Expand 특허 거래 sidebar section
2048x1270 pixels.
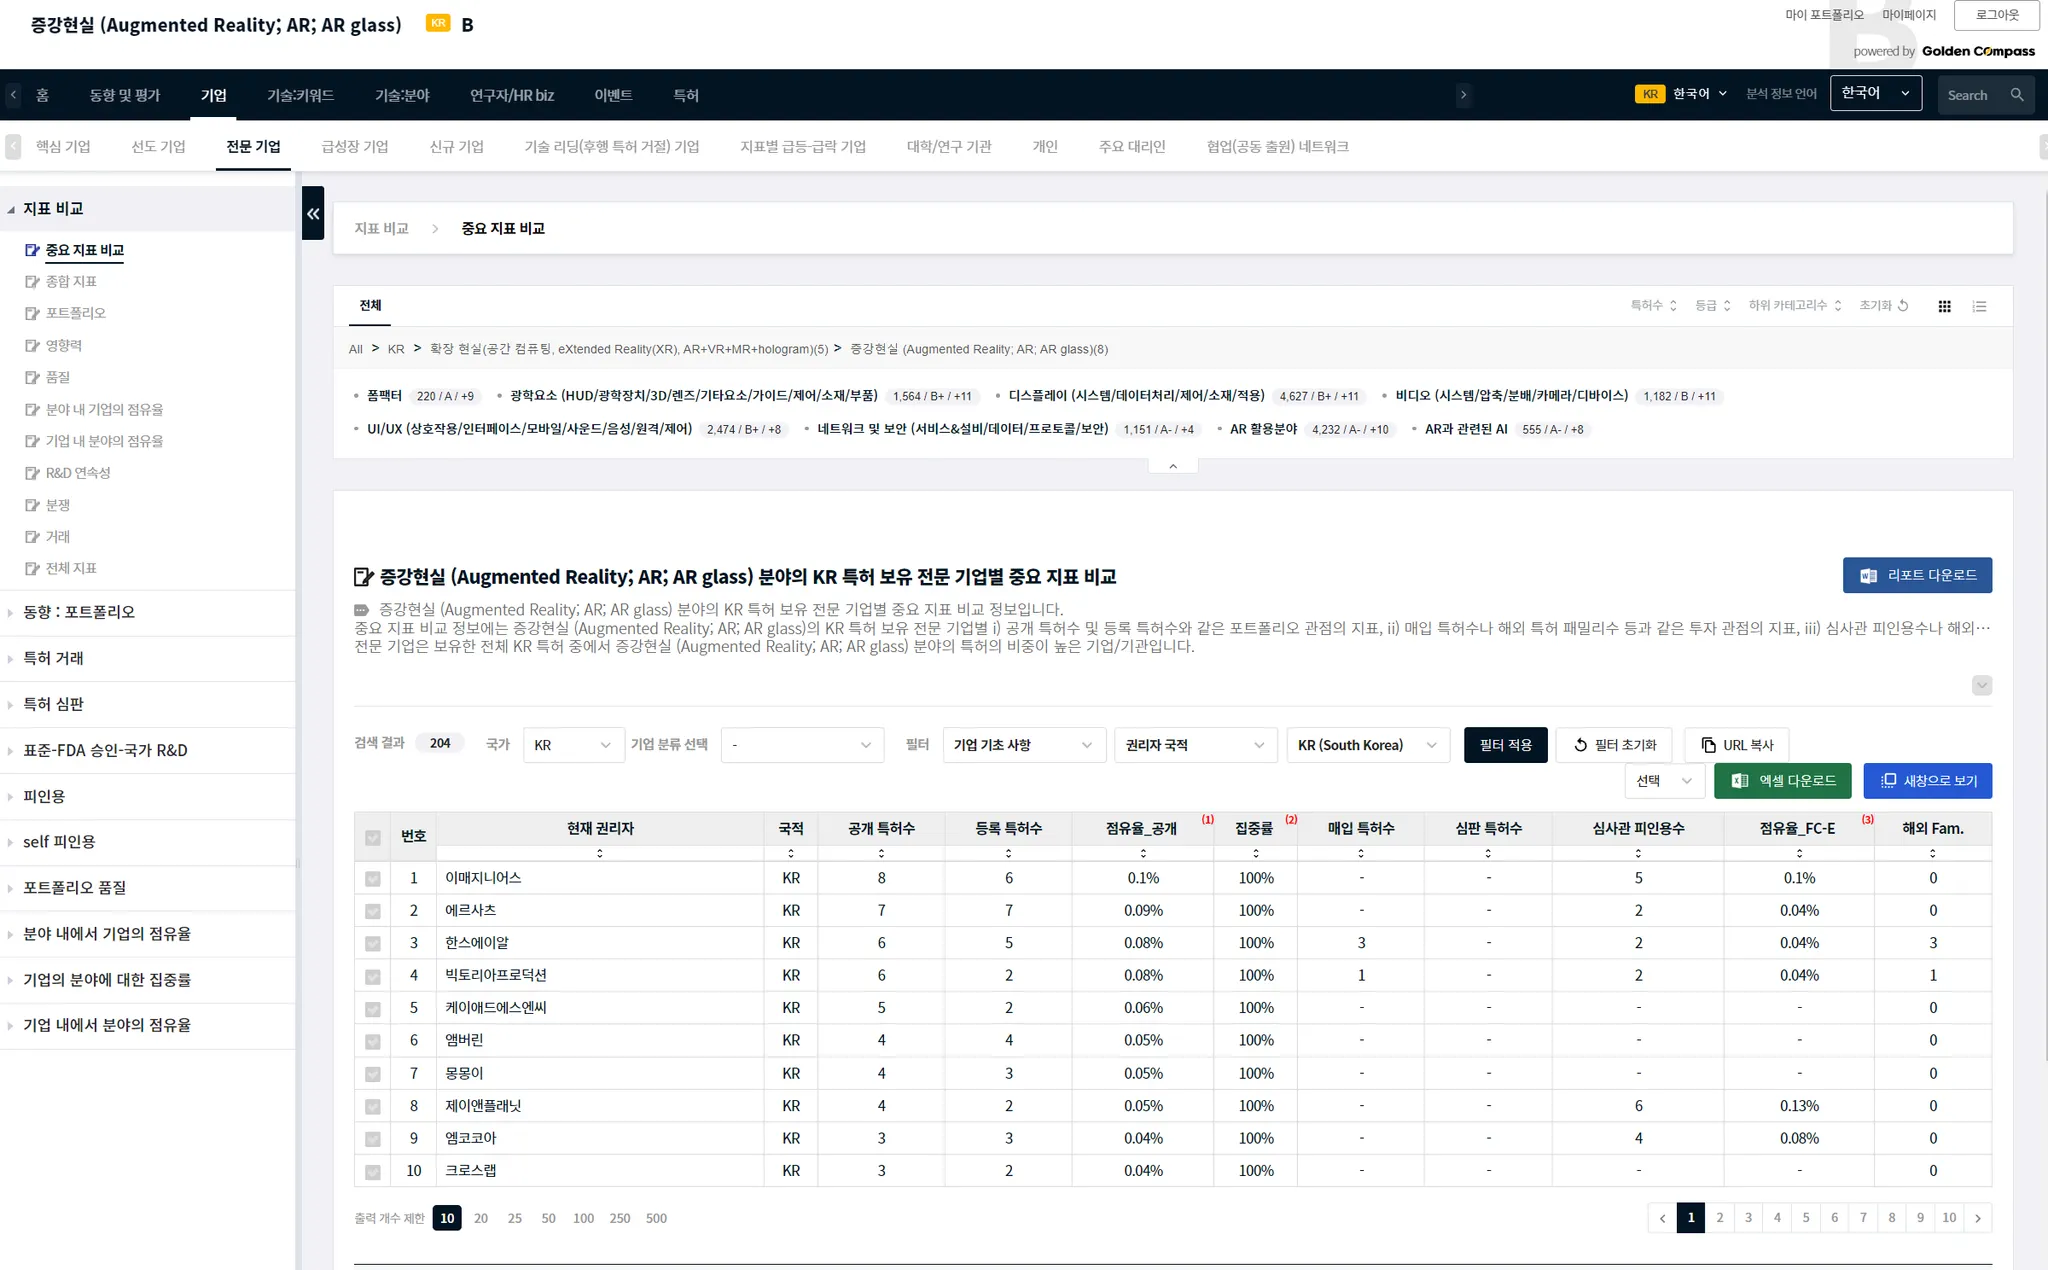tap(54, 658)
